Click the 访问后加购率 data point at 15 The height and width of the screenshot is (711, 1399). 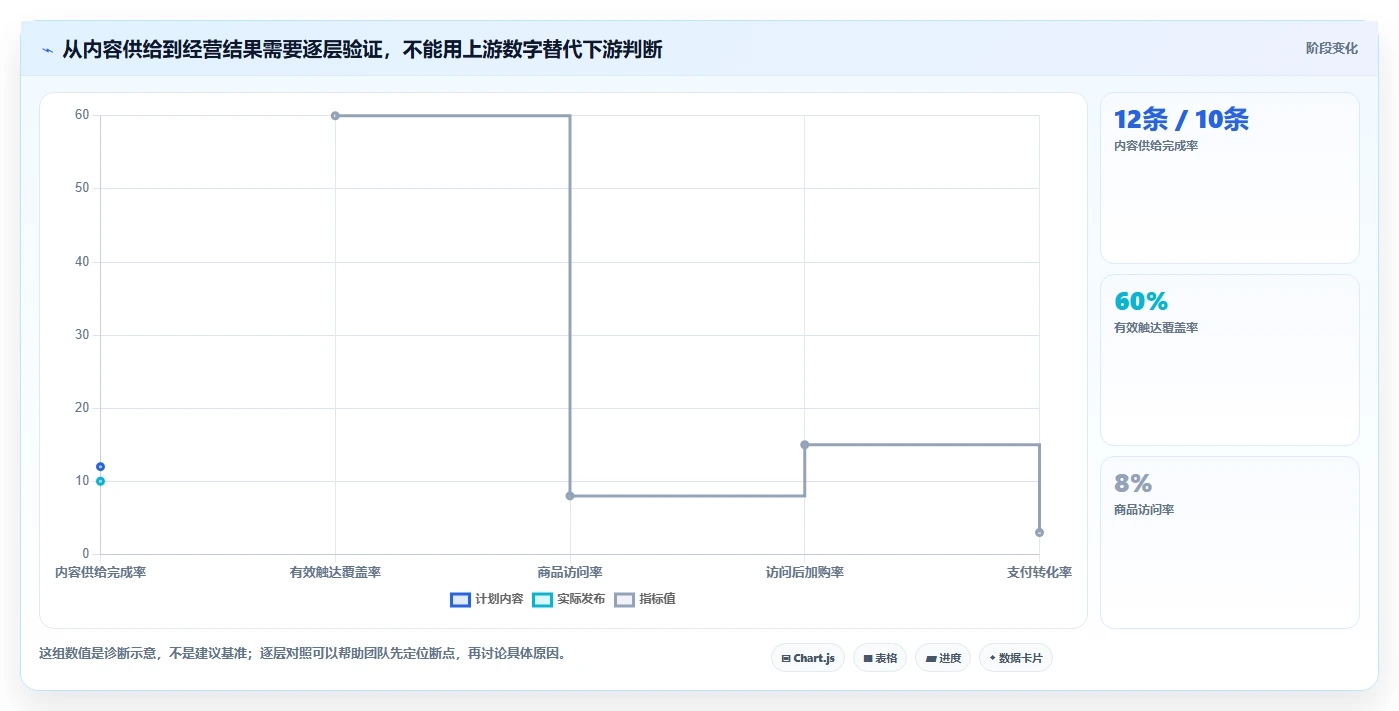click(805, 444)
